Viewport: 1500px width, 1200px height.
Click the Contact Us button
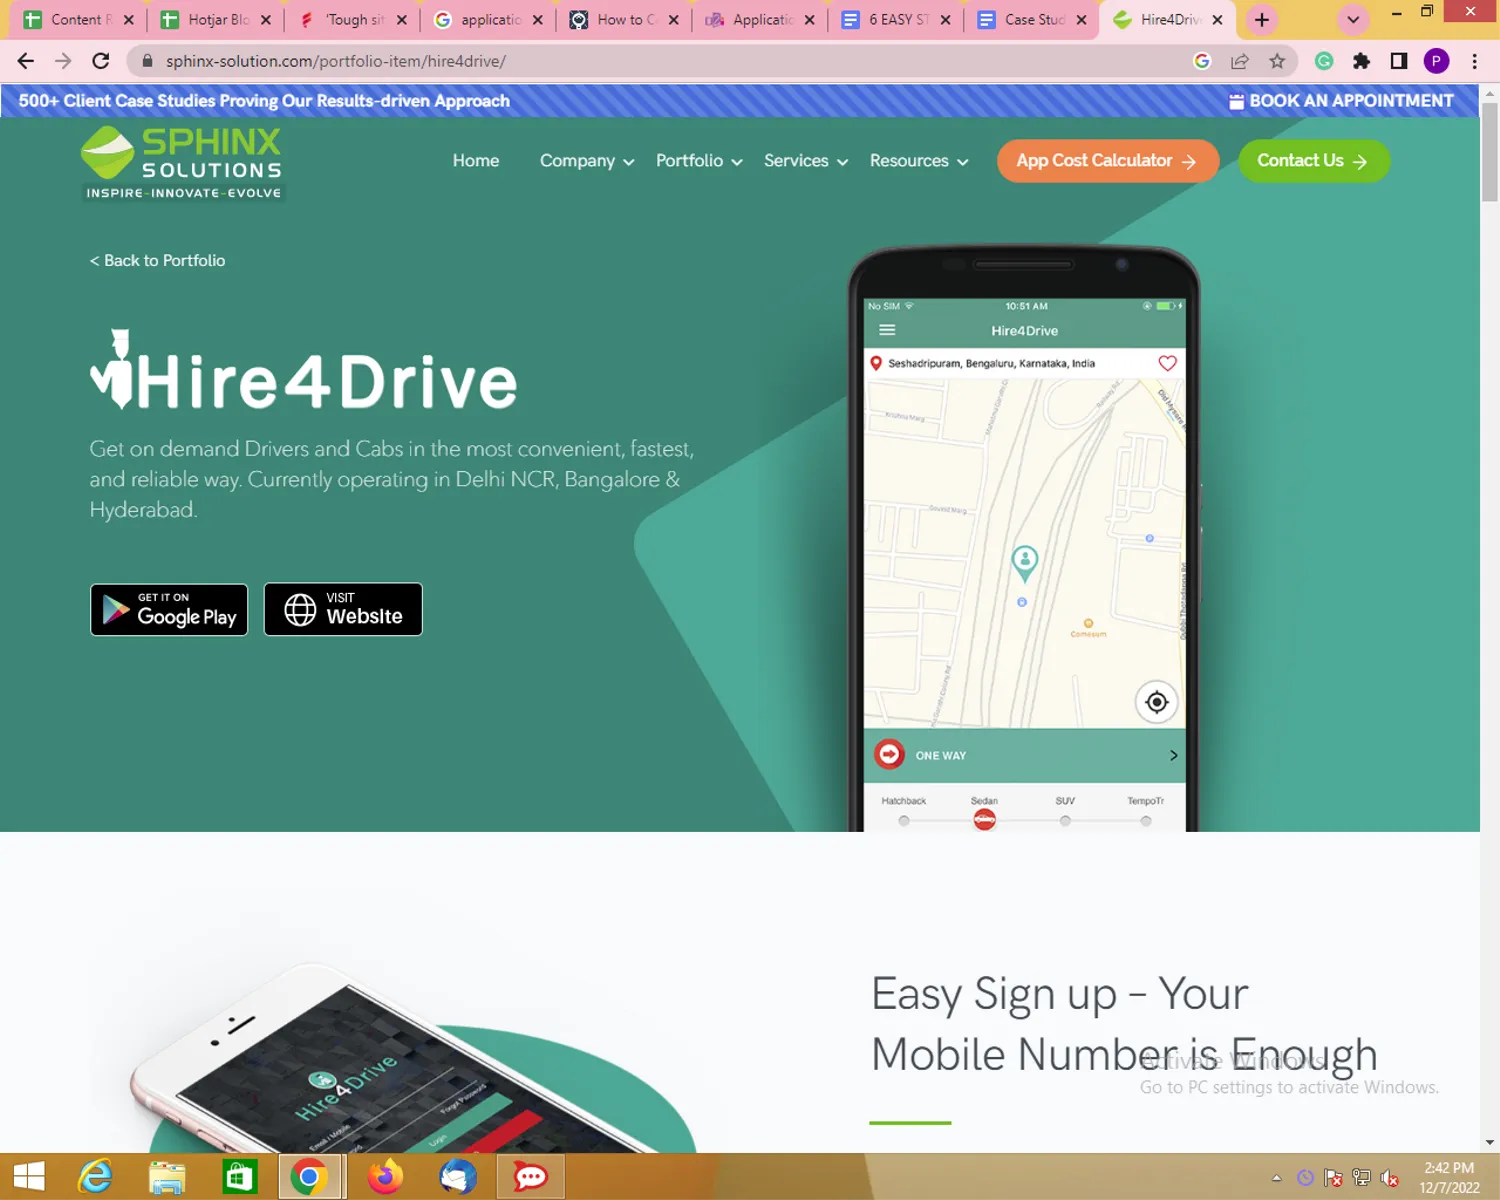[x=1314, y=161]
